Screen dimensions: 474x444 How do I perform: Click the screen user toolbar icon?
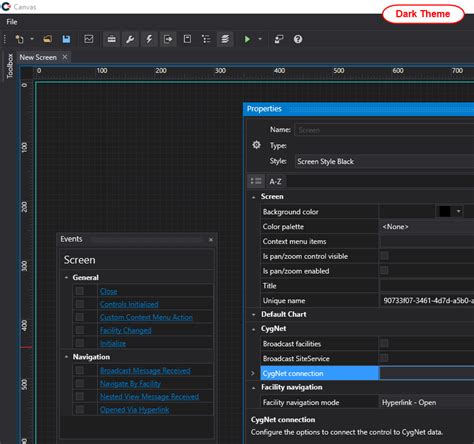coord(279,39)
